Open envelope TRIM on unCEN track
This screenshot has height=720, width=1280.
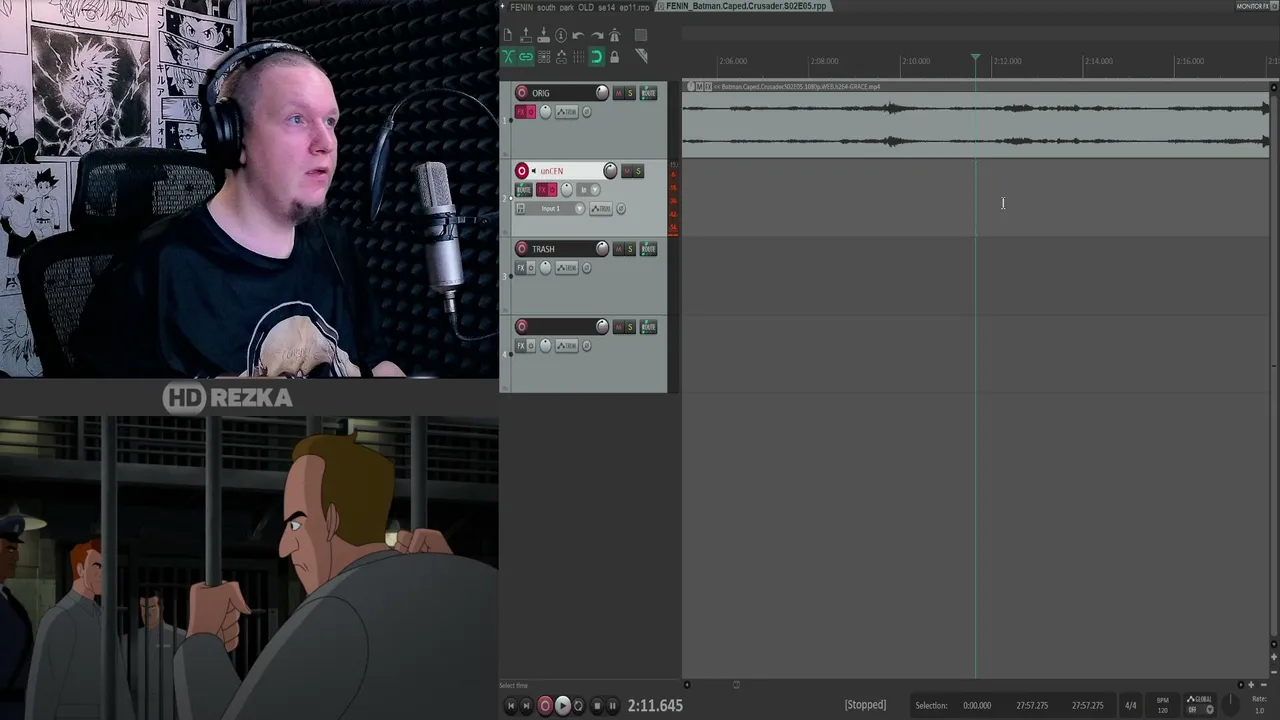[601, 208]
